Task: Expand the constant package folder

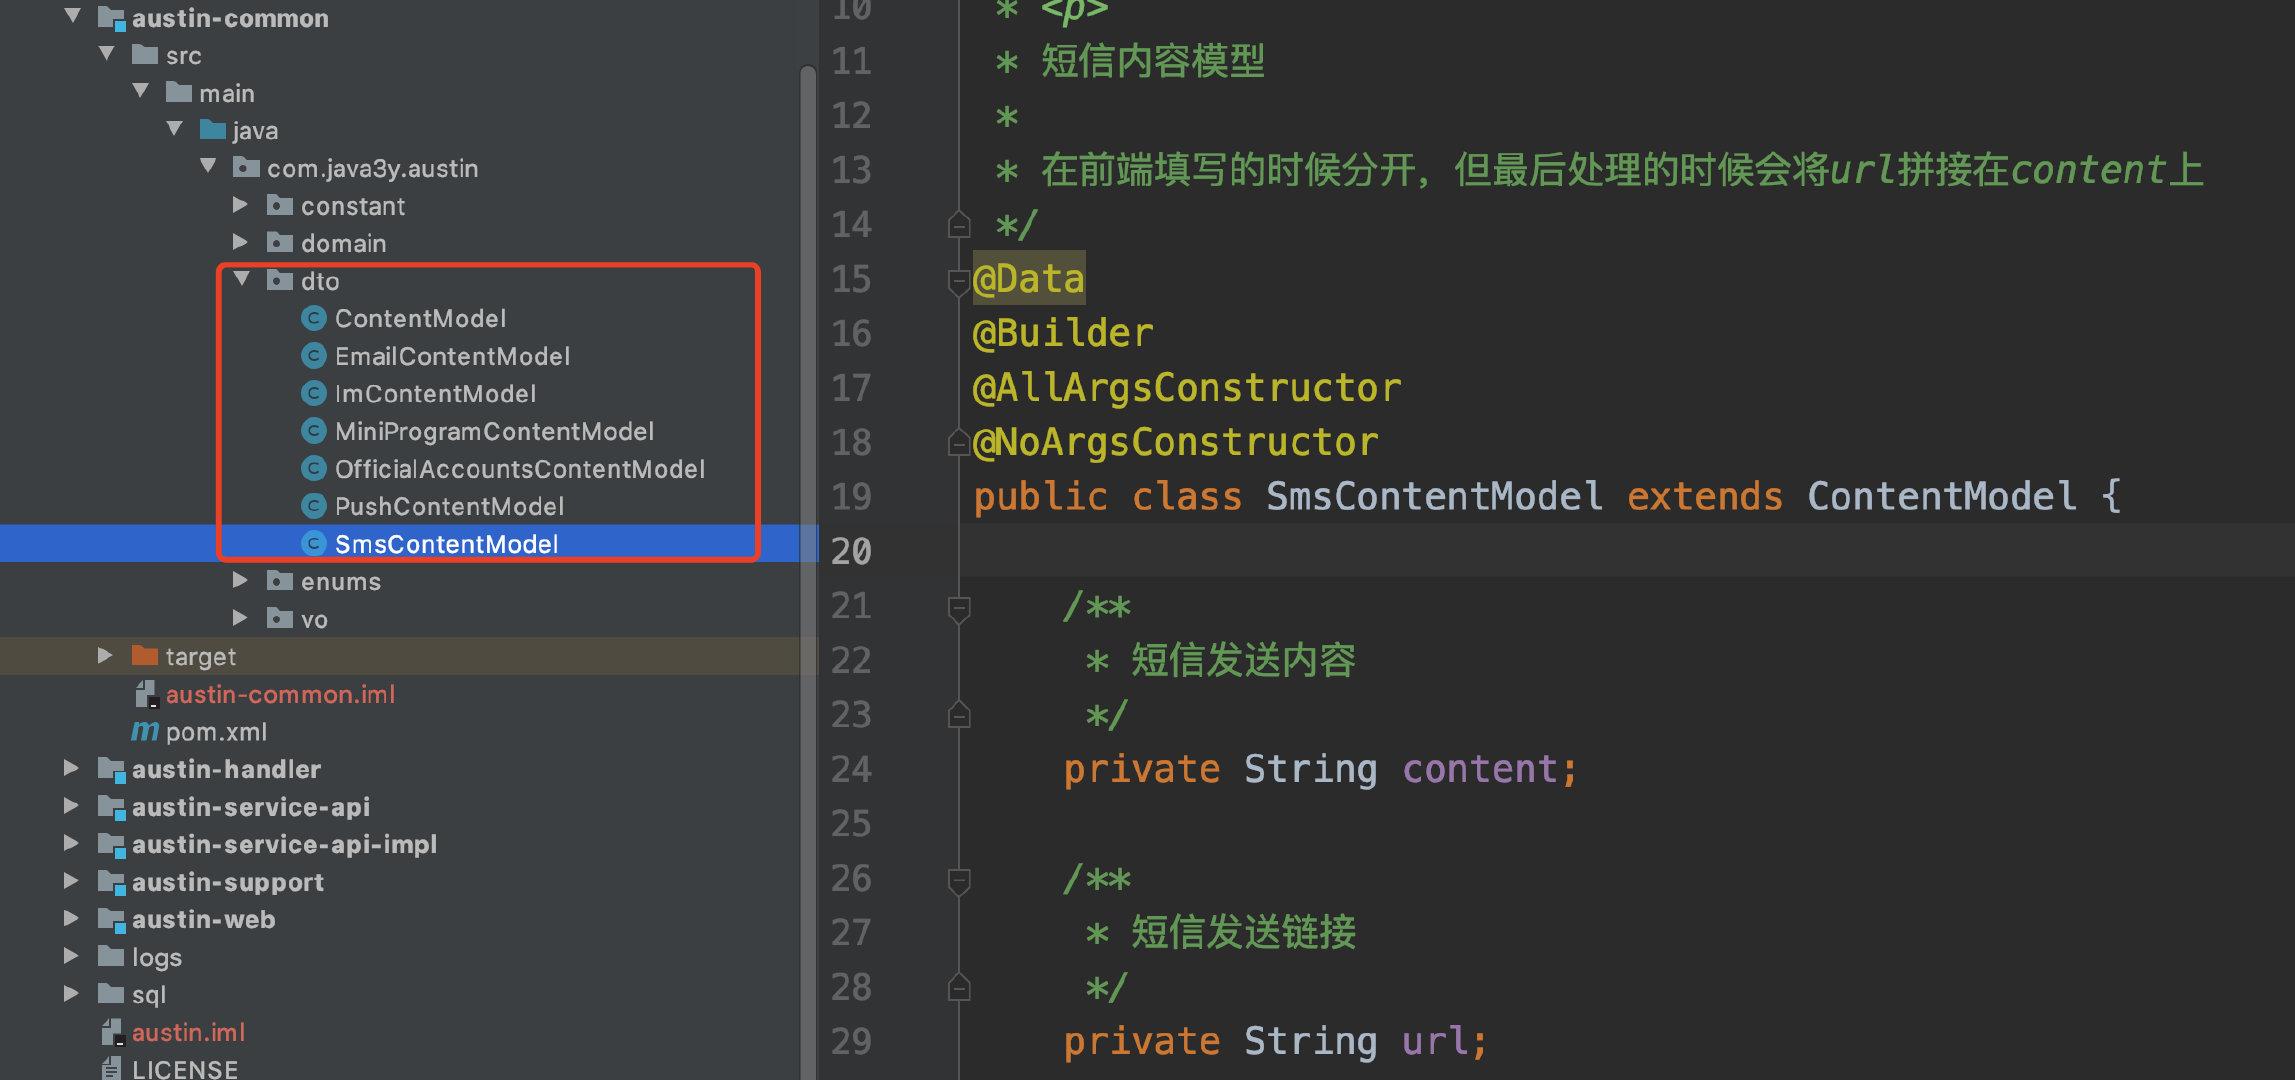Action: (240, 205)
